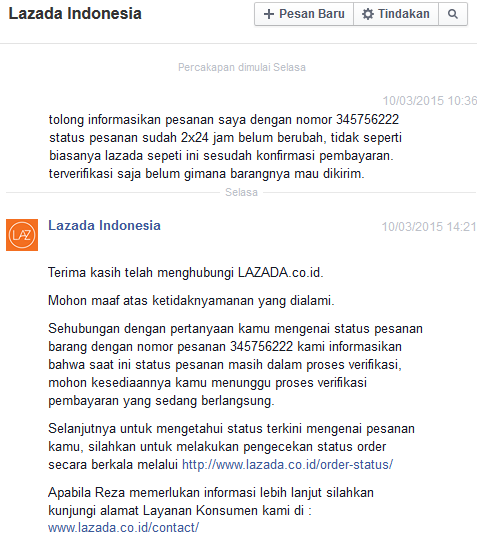Open search with the magnifier icon
The image size is (486, 542).
(453, 14)
